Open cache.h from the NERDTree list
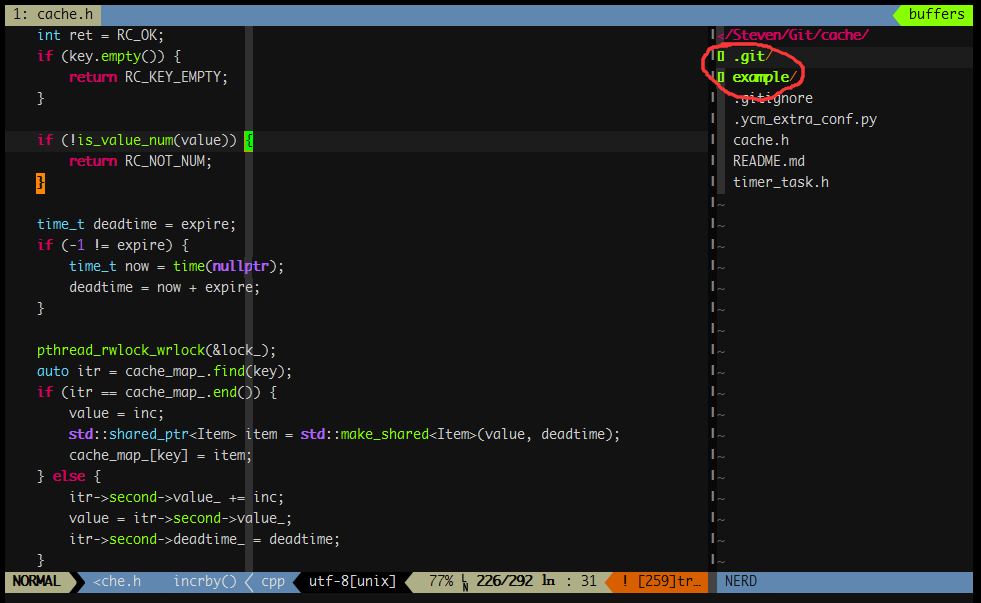This screenshot has width=981, height=603. click(761, 140)
